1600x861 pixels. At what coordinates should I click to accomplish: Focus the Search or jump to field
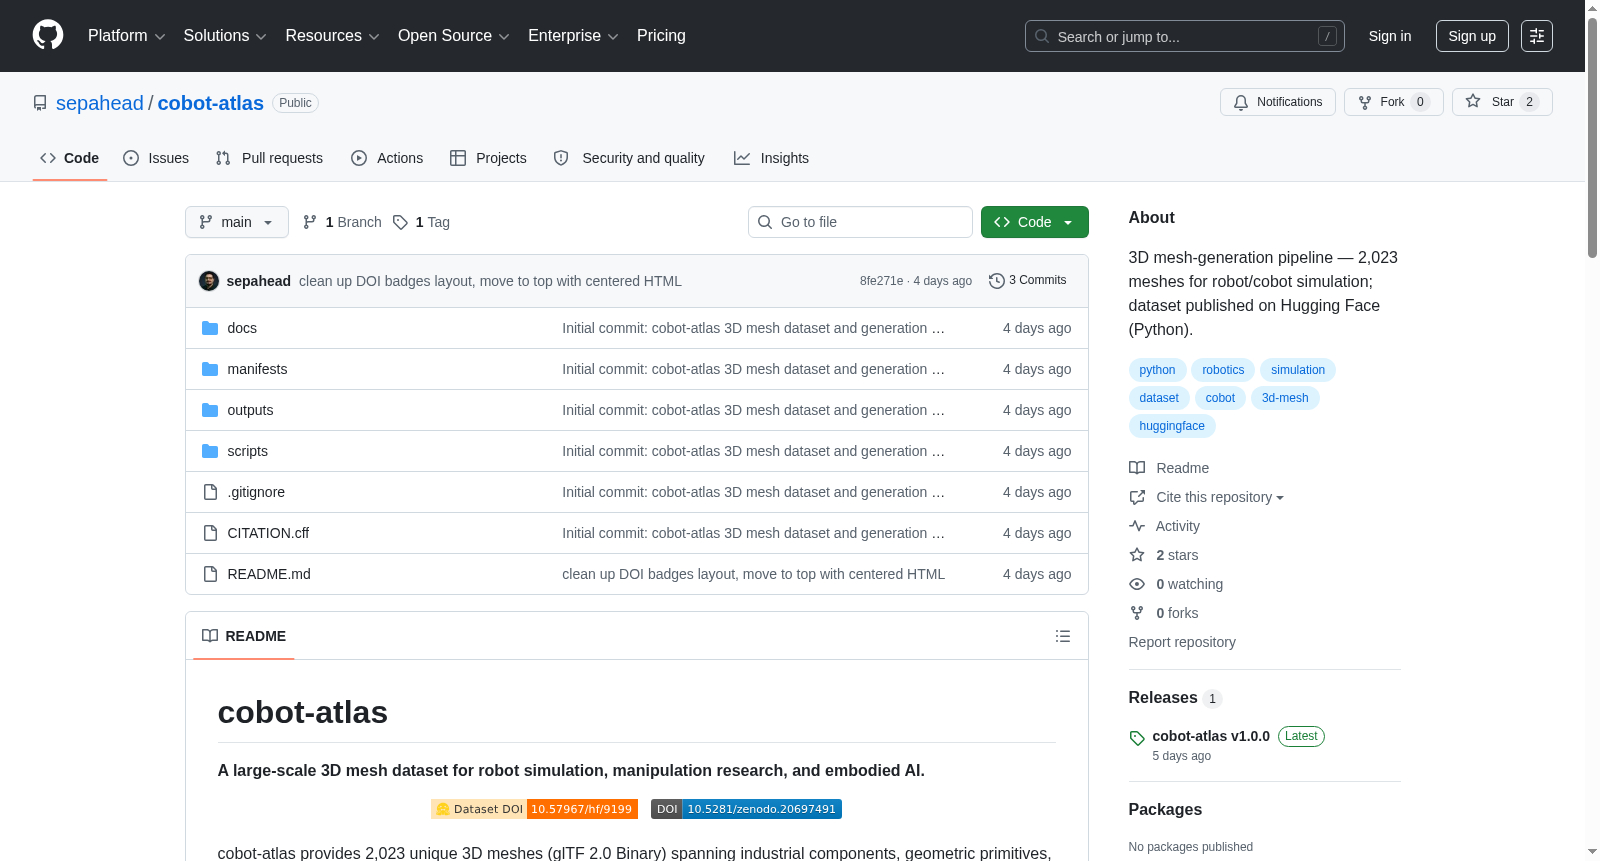point(1185,36)
